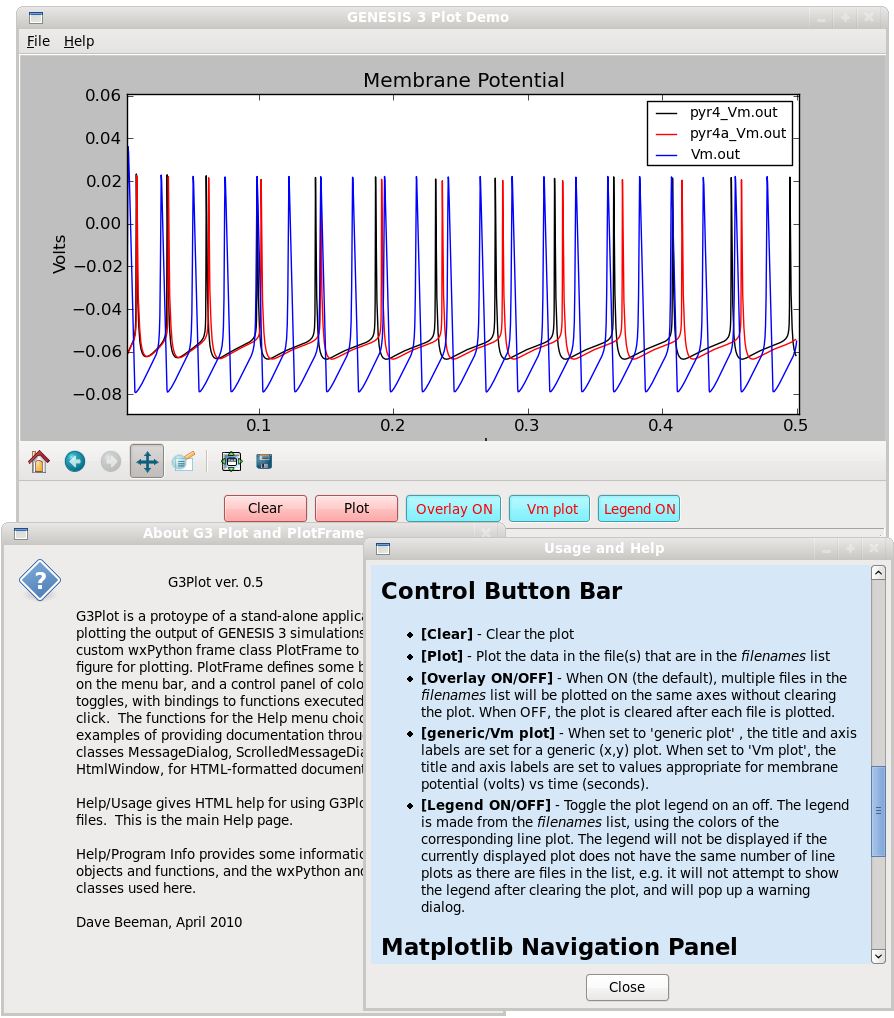Click the '0.5' x-axis tick label

(795, 425)
